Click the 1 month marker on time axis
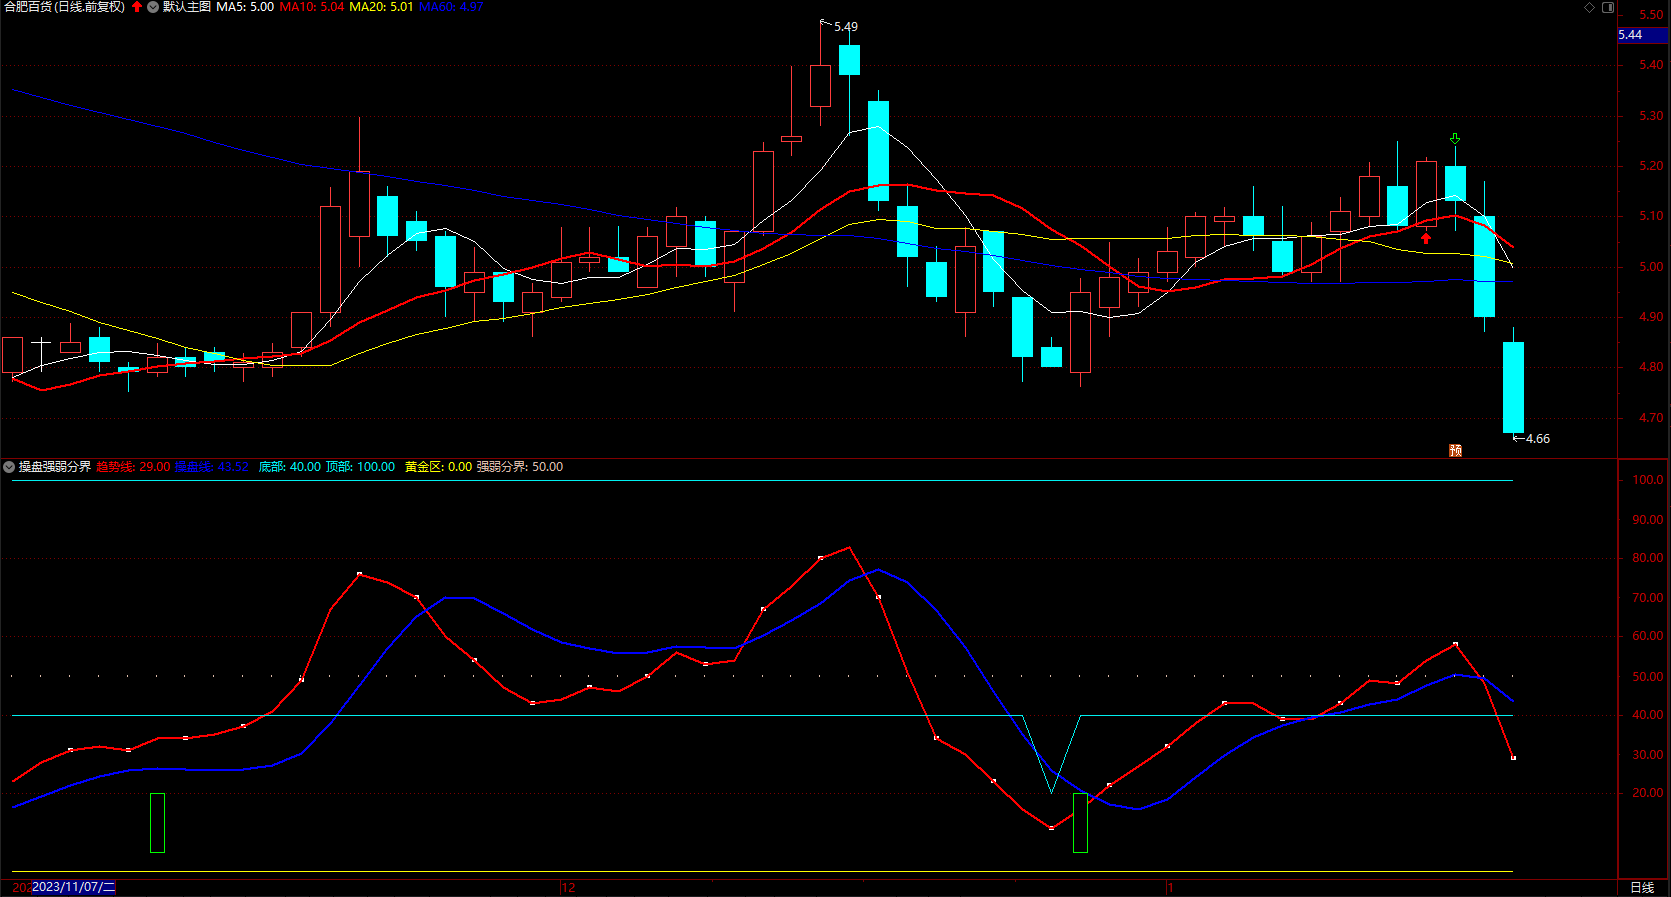Viewport: 1671px width, 897px height. coord(1170,888)
